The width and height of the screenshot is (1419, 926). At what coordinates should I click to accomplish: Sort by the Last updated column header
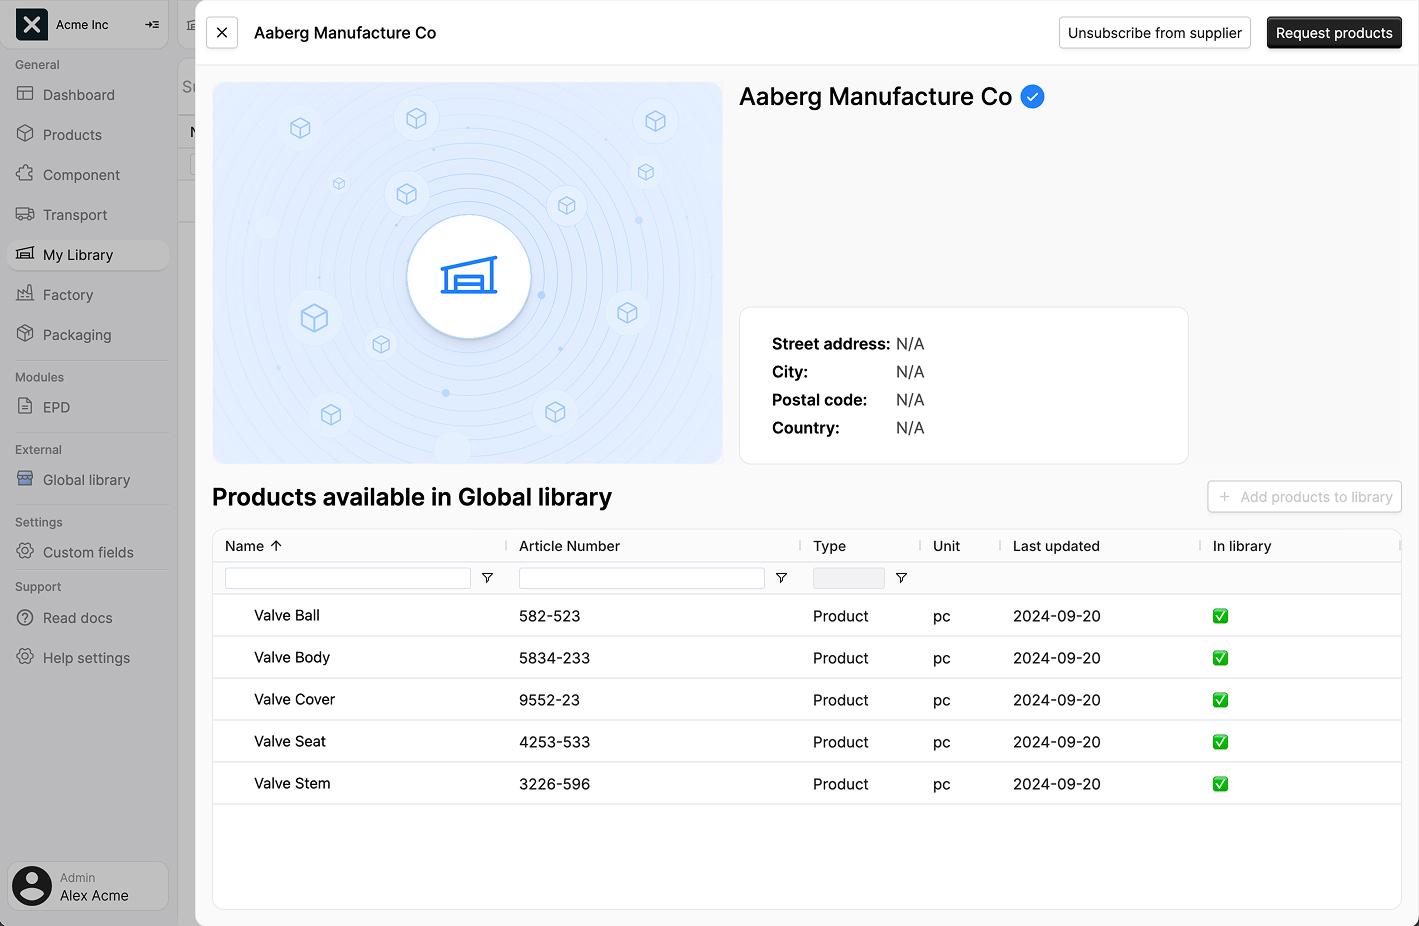[x=1056, y=546]
